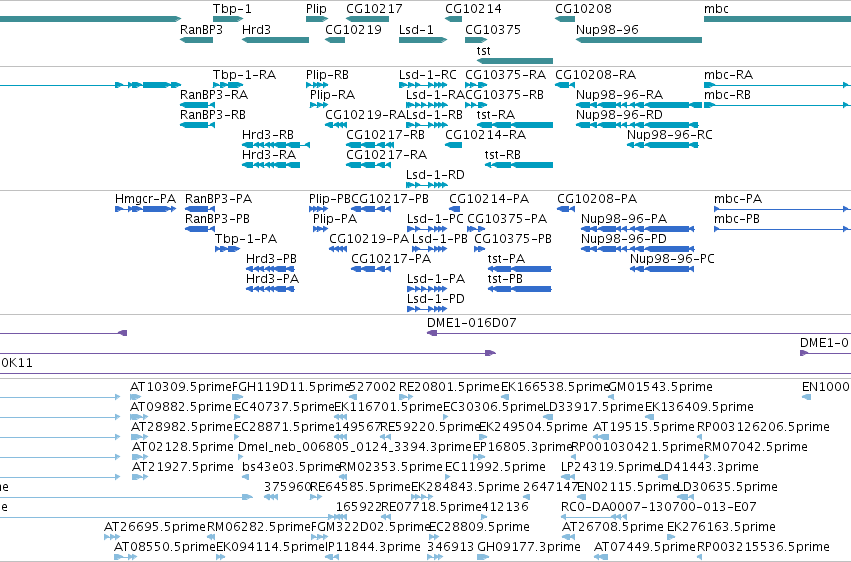
Task: Click the CG10217 gene label
Action: [374, 9]
